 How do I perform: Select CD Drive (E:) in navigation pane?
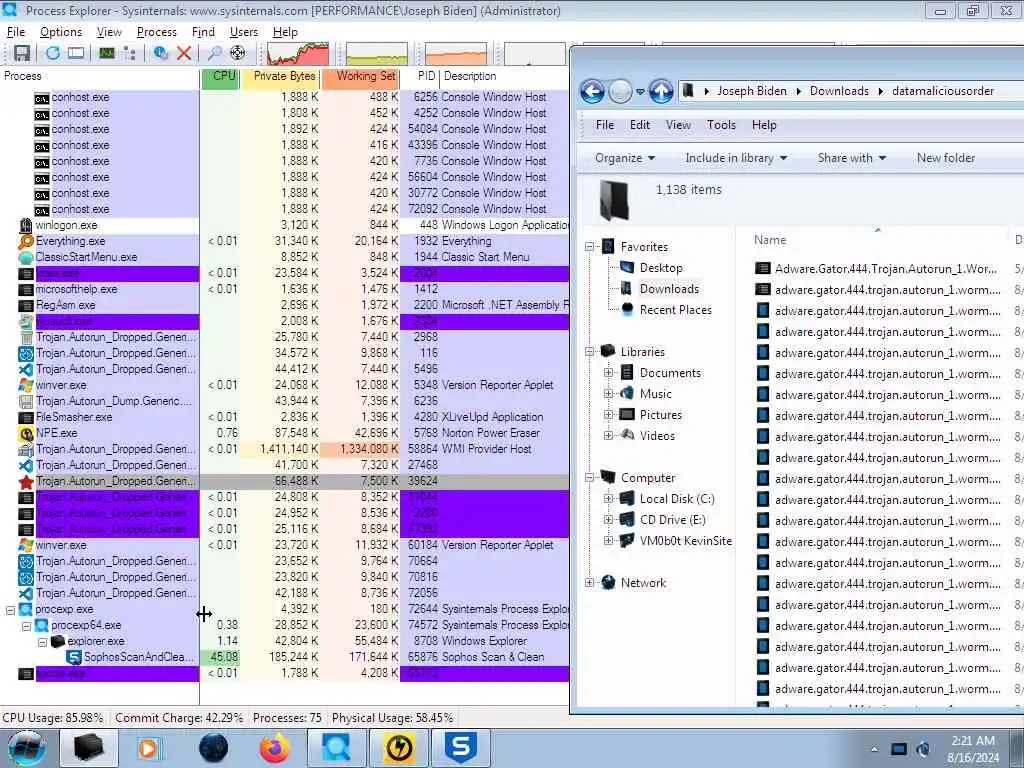673,520
